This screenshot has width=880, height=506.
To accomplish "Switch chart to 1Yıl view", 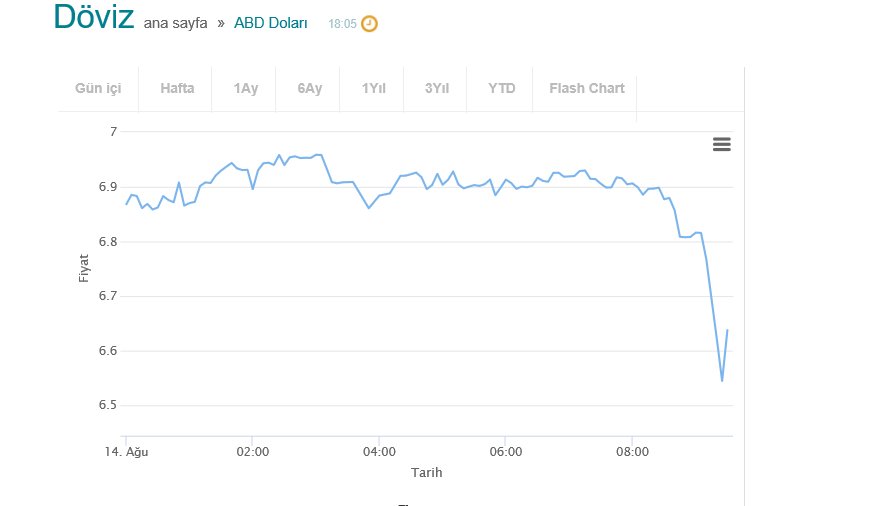I will [374, 88].
